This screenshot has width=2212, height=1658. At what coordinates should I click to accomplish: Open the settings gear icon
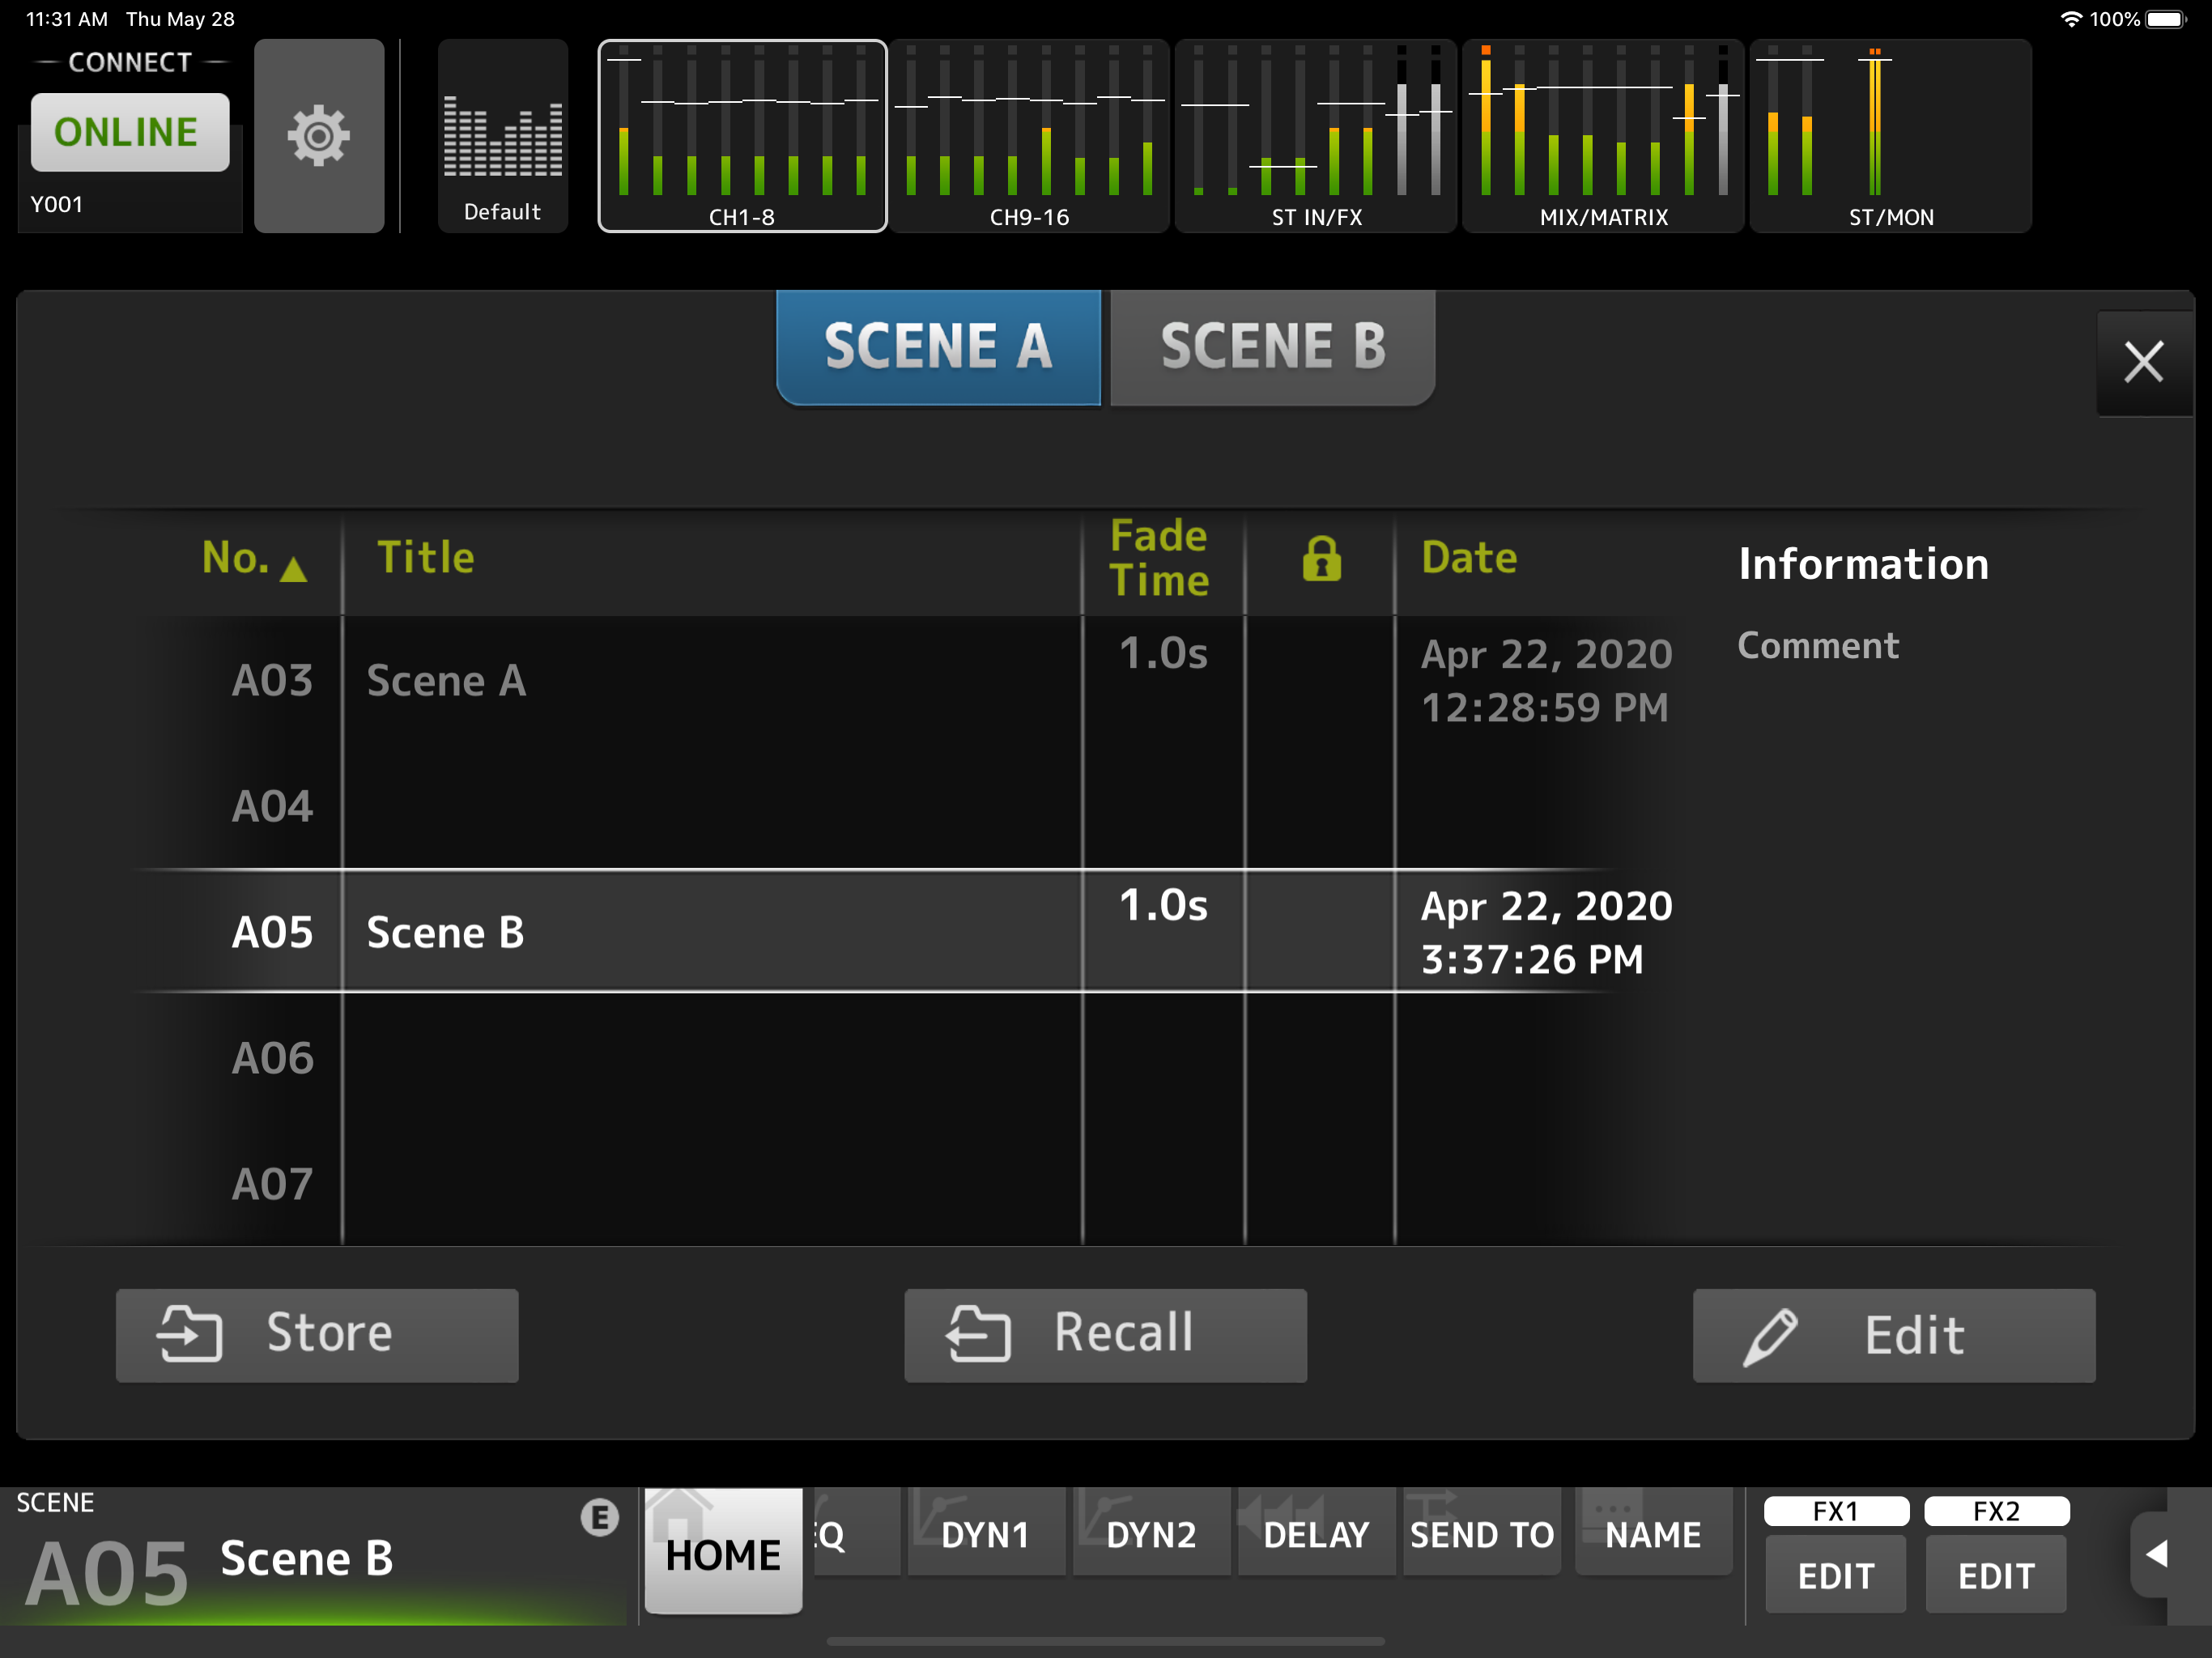318,136
